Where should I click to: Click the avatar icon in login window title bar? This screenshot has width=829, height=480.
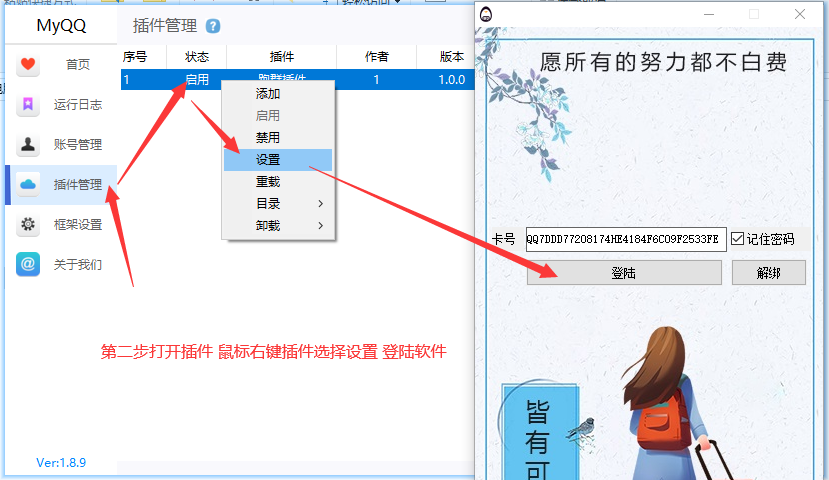tap(487, 15)
